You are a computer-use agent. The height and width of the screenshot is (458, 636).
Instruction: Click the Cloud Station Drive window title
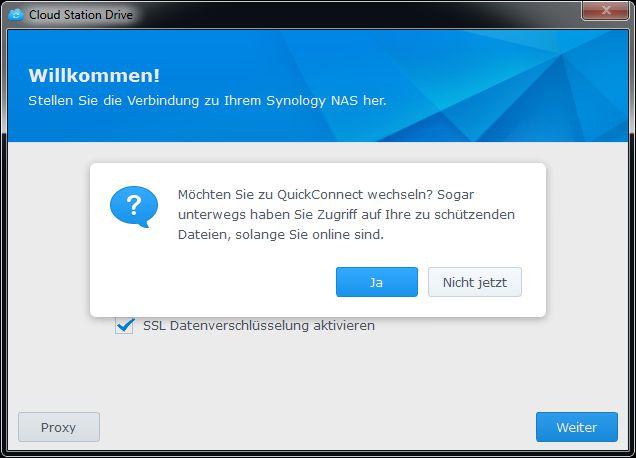81,15
